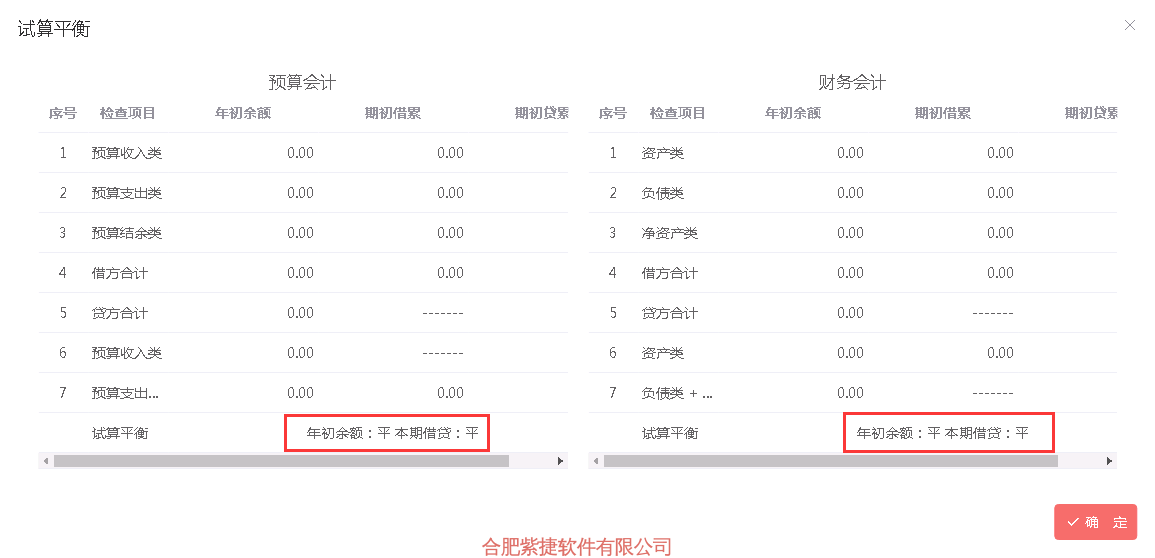
Task: Click right scroll arrow under 财务会计 table
Action: [x=1110, y=461]
